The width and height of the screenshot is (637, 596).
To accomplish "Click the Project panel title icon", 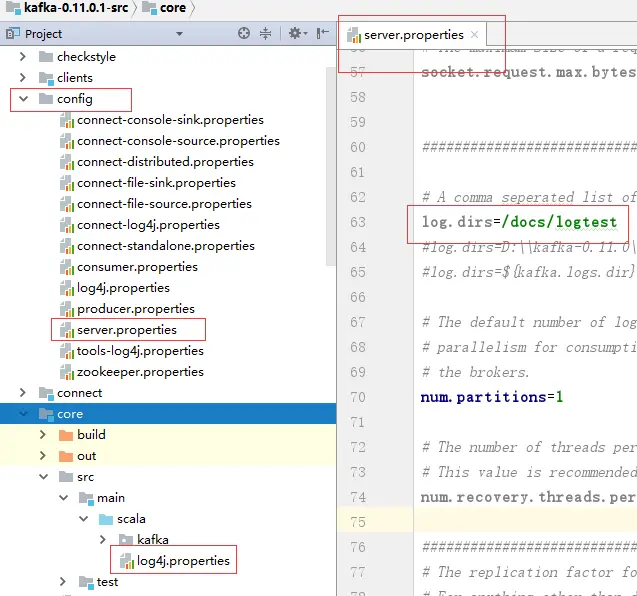I will pos(13,33).
